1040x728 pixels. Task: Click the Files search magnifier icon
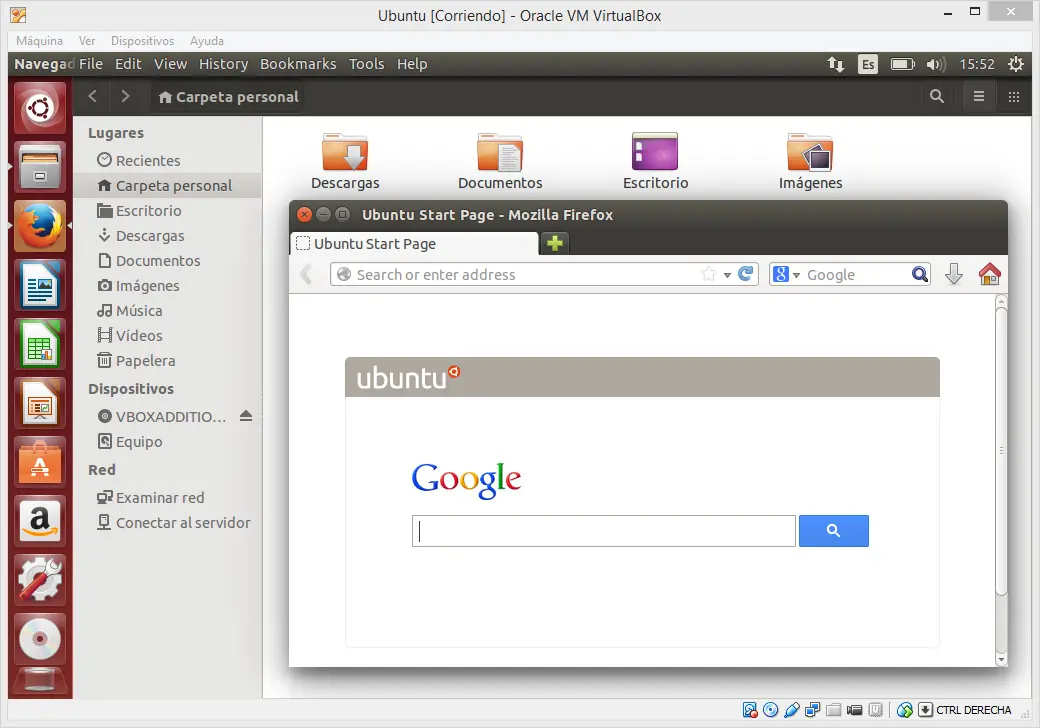click(x=937, y=96)
